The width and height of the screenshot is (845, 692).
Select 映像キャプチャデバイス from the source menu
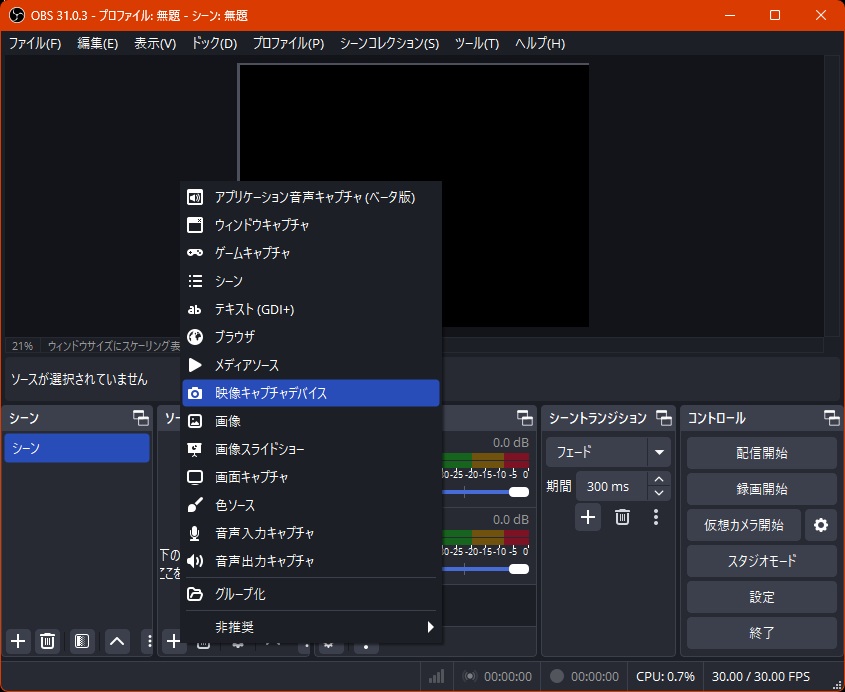pyautogui.click(x=311, y=393)
